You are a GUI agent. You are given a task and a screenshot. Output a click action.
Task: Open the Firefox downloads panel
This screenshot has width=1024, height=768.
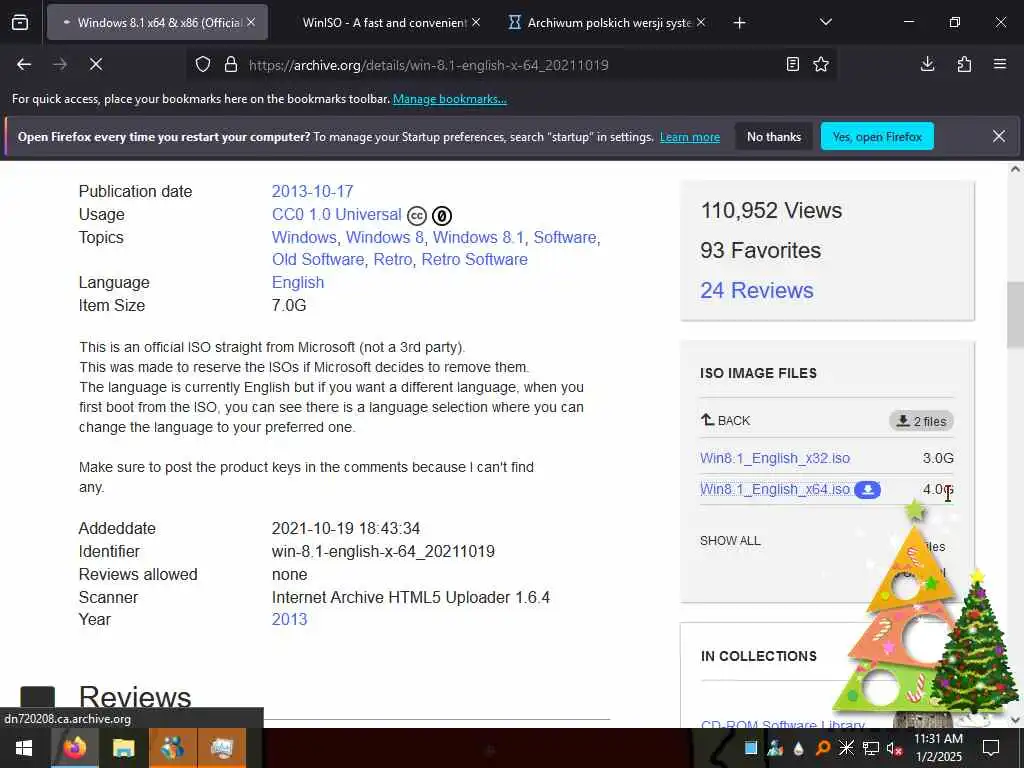tap(927, 64)
